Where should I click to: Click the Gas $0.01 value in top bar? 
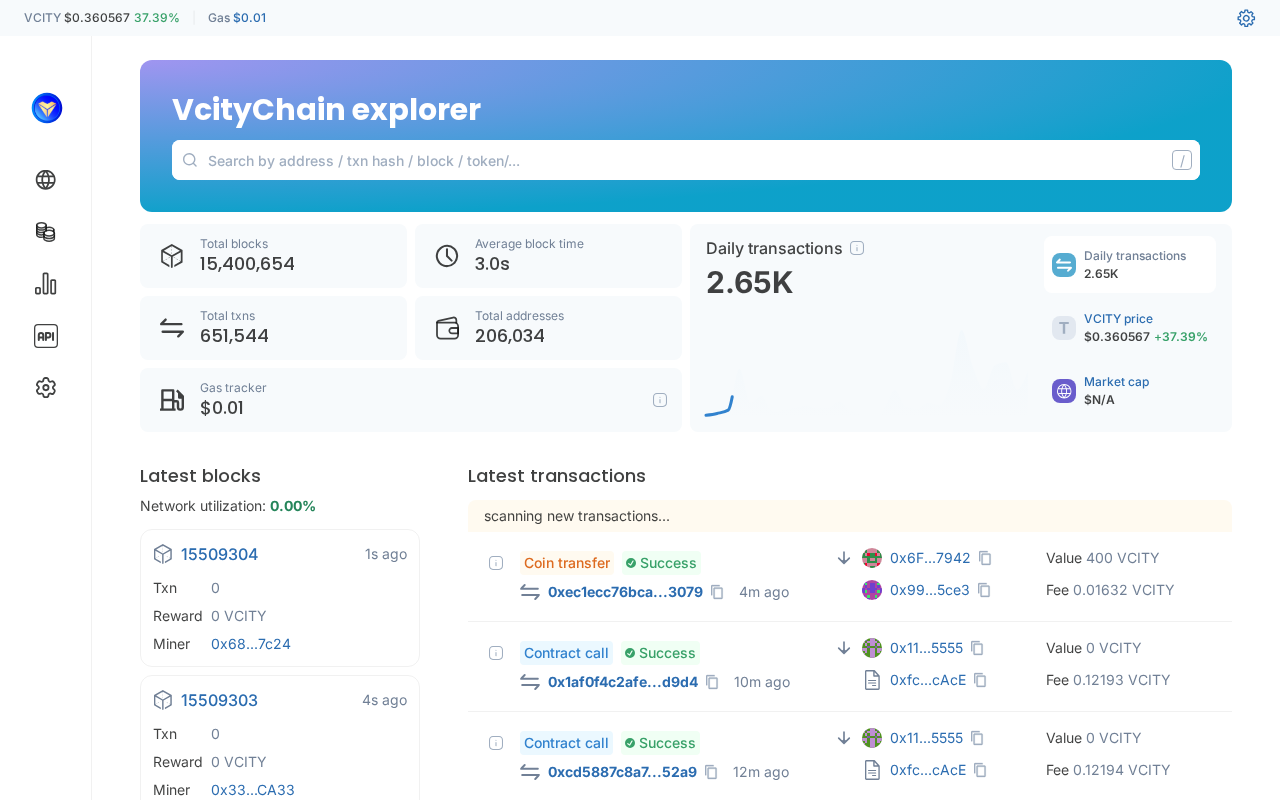pyautogui.click(x=250, y=18)
